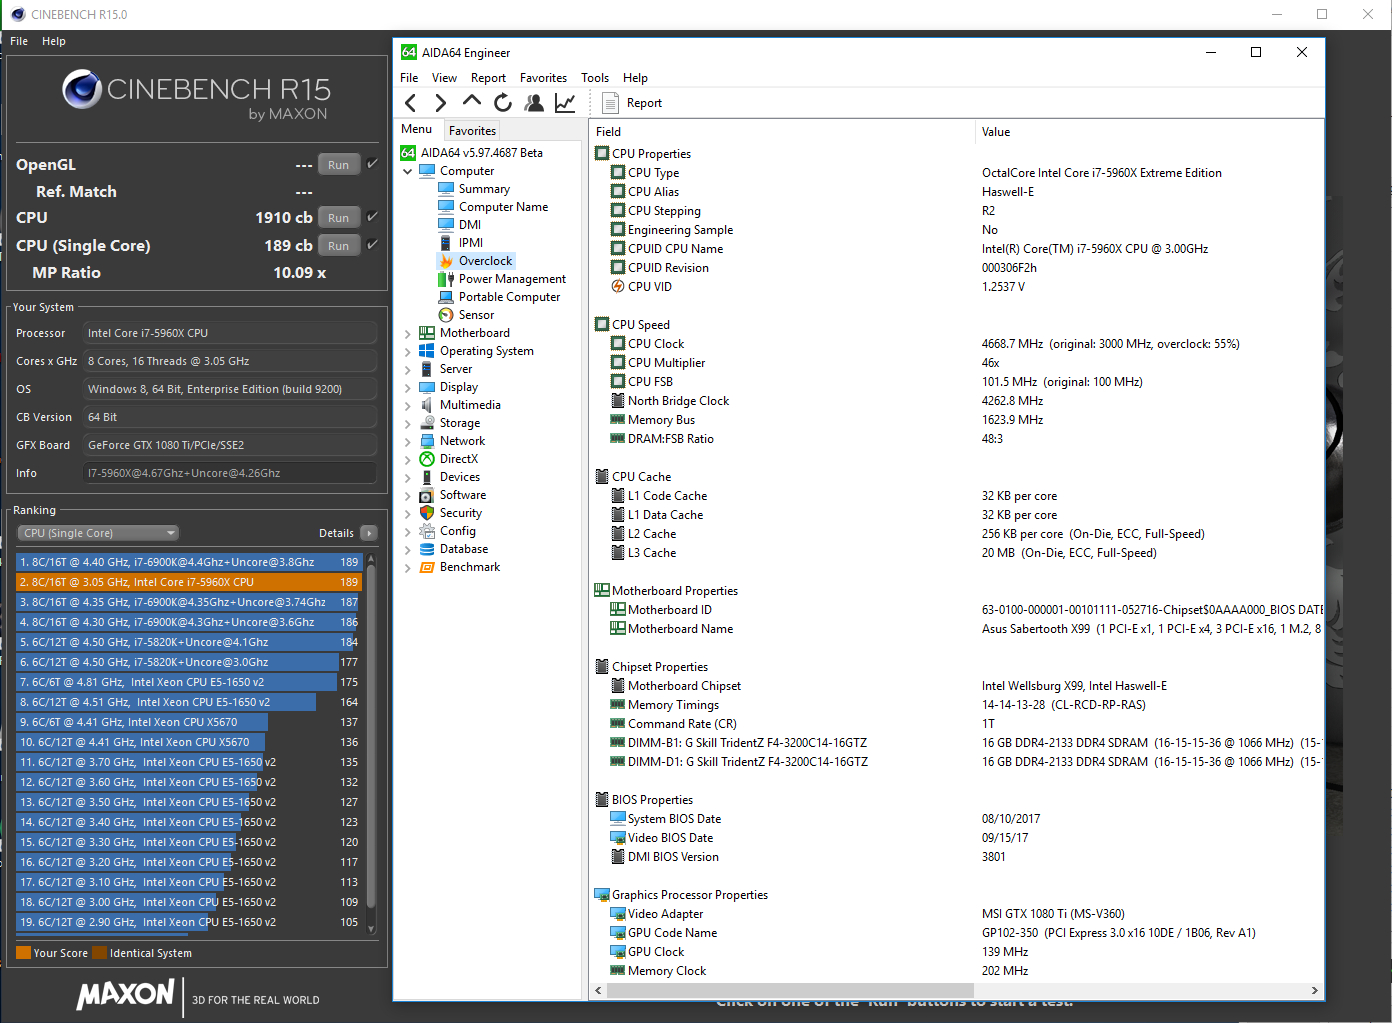
Task: Open the AIDA64 File menu
Action: pos(409,78)
